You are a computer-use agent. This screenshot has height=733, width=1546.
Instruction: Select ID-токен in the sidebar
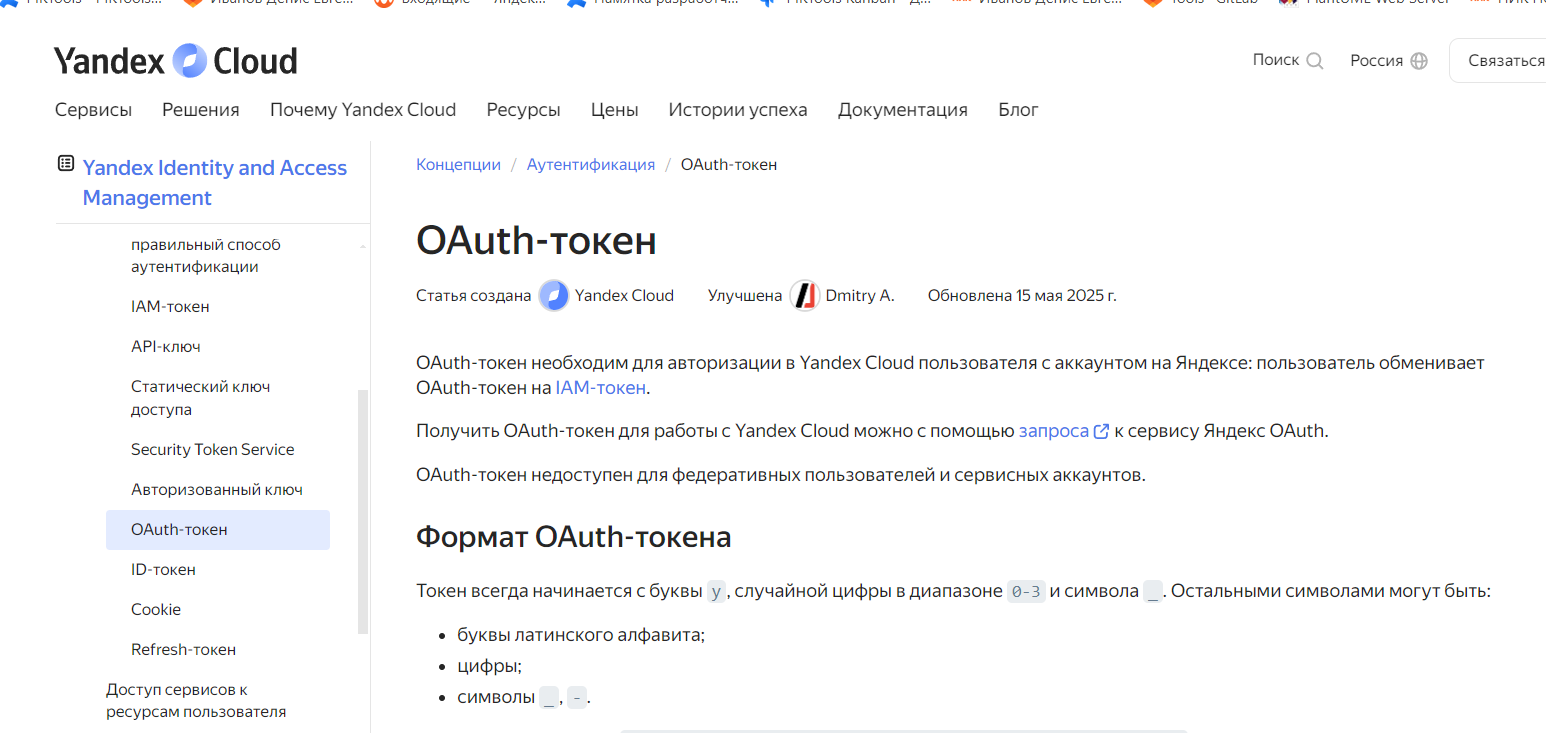[163, 570]
